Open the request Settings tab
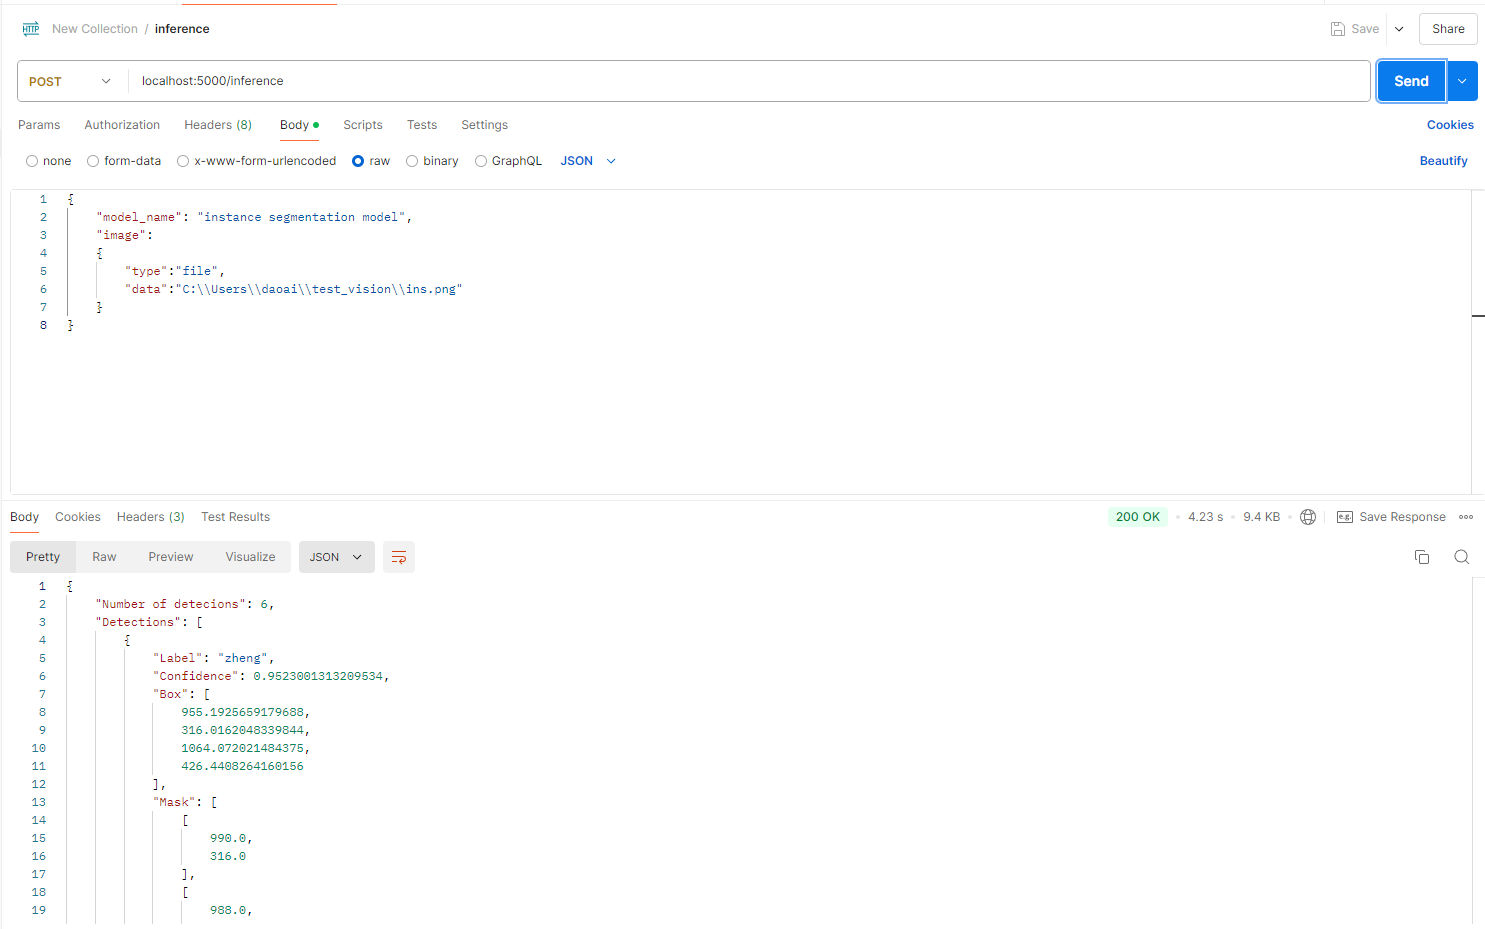 click(484, 125)
